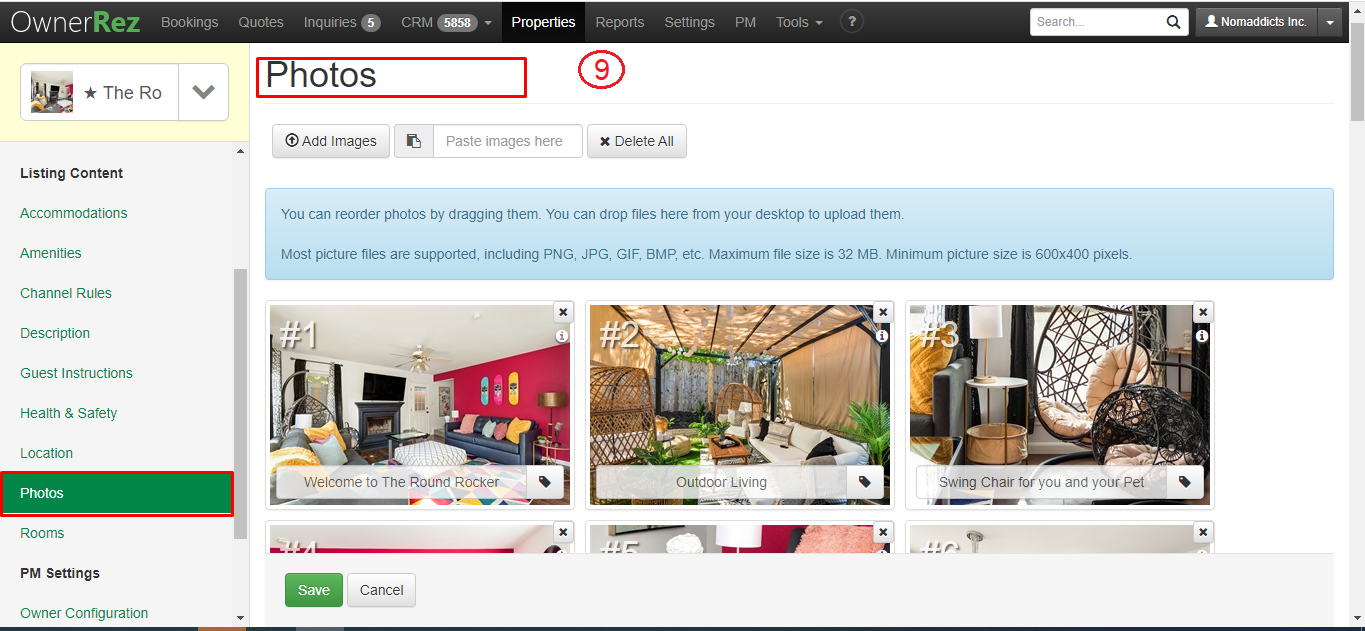The image size is (1365, 631).
Task: Open Rooms in sidebar
Action: coord(42,533)
